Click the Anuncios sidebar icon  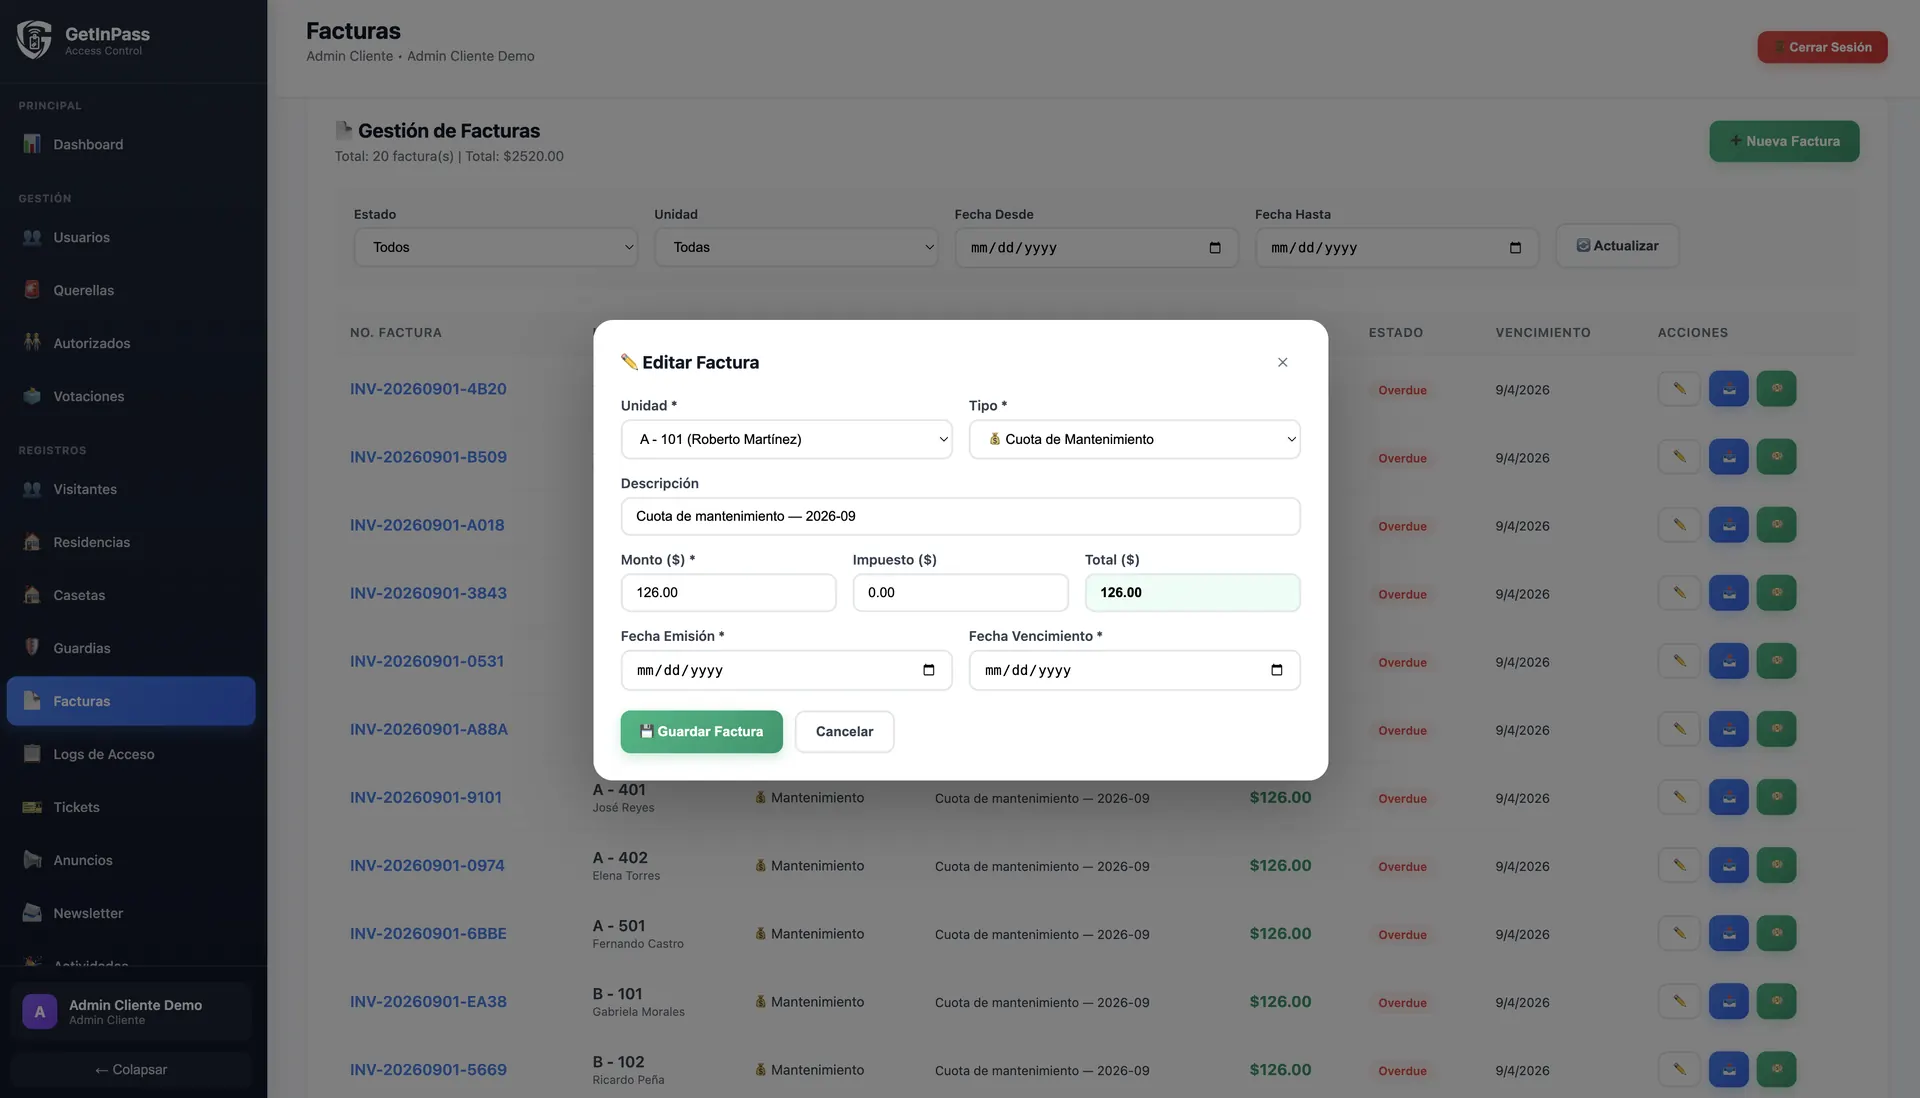click(x=32, y=859)
